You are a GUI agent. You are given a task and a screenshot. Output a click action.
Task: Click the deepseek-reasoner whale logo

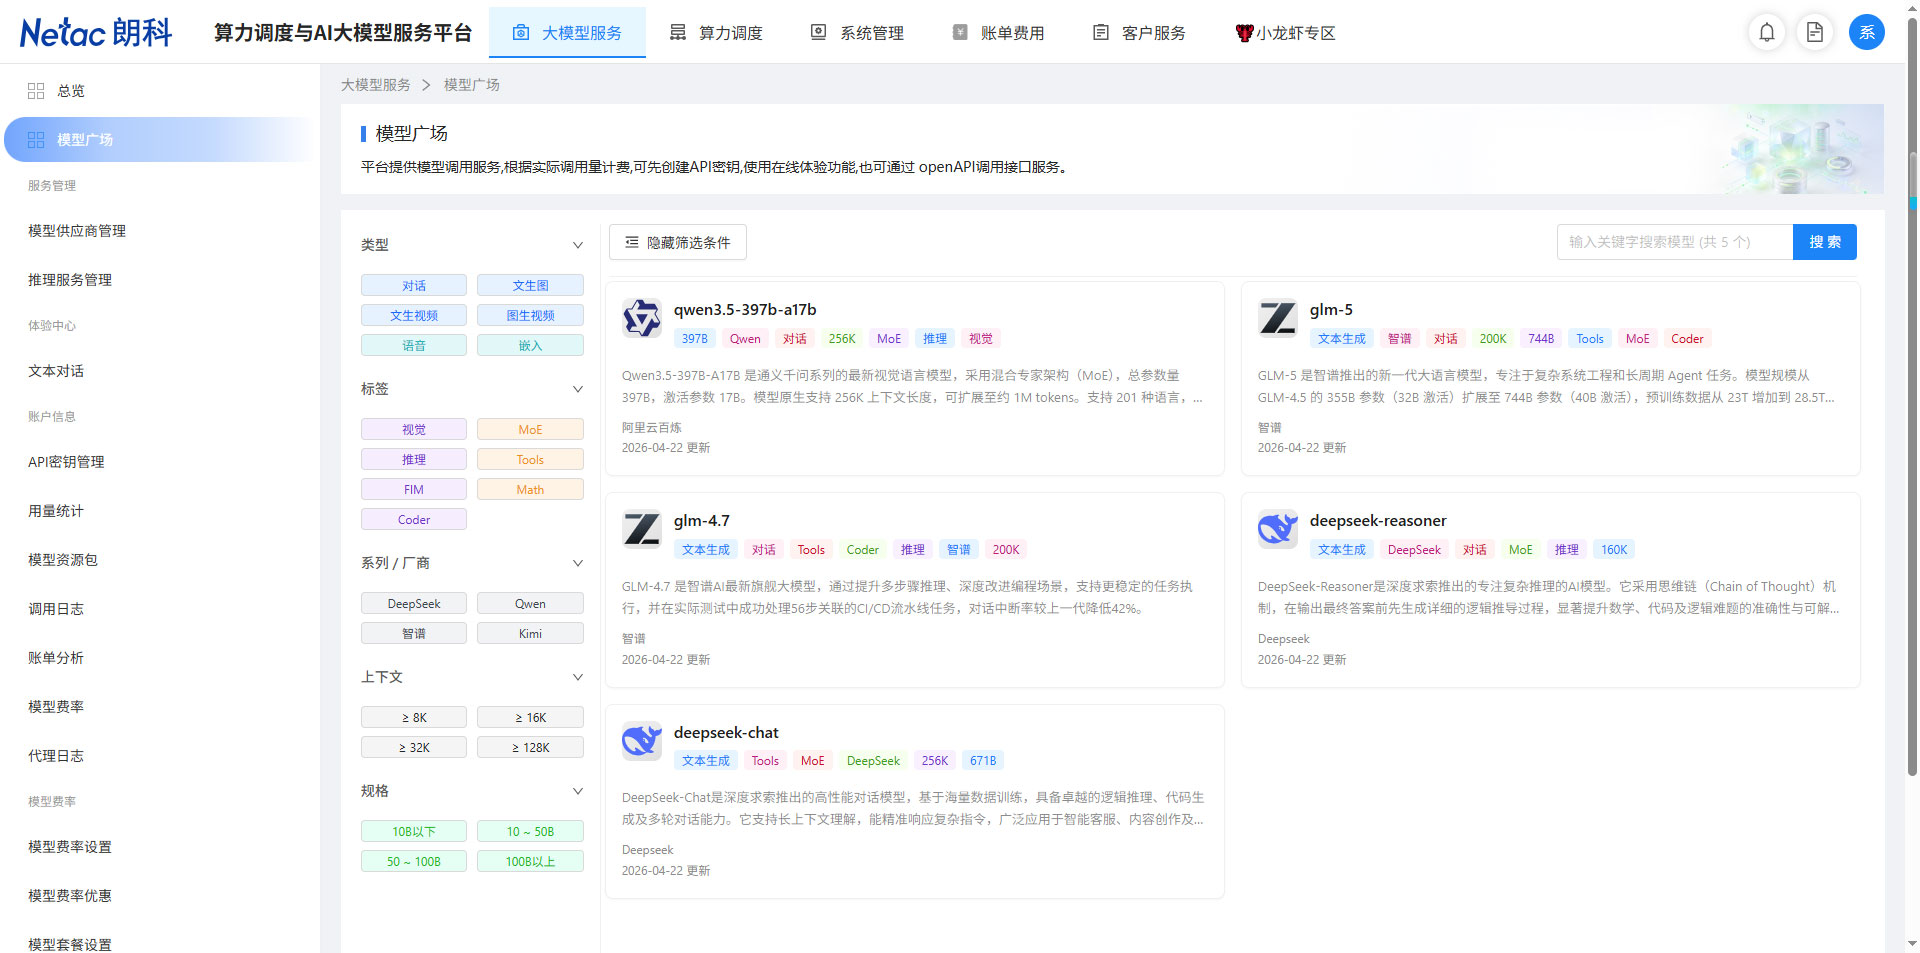click(1278, 529)
